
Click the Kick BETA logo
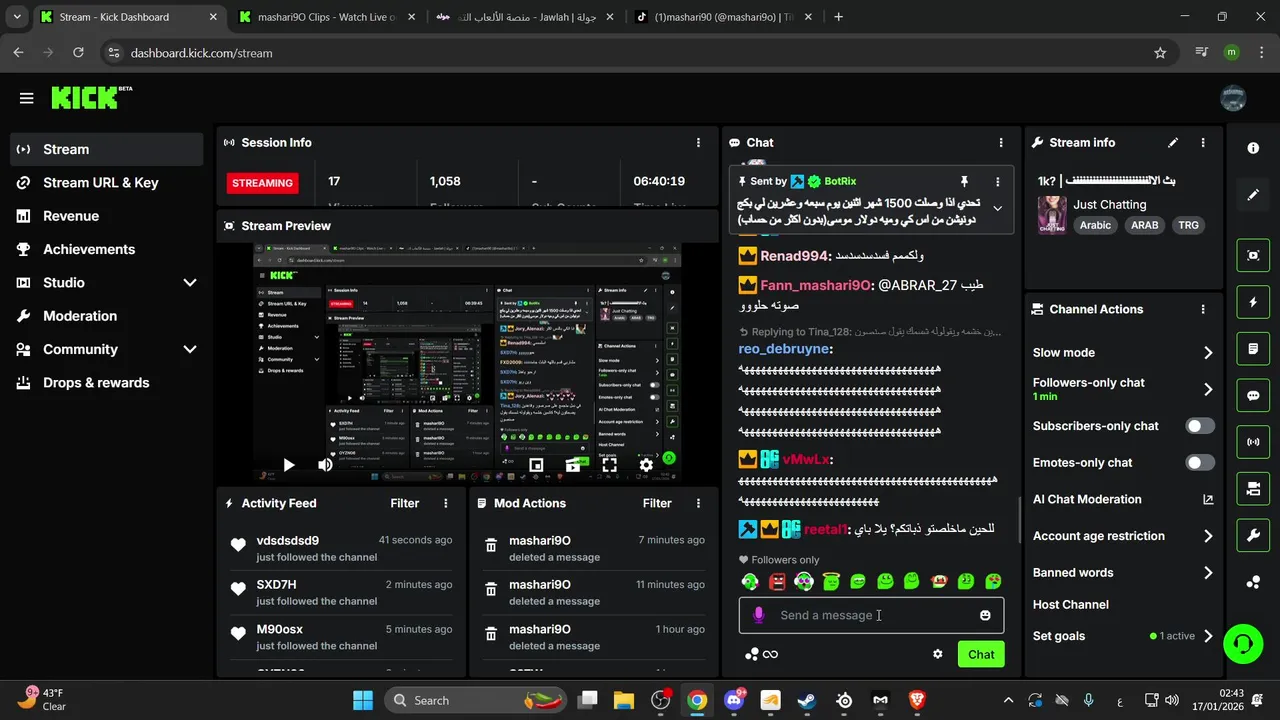(x=91, y=97)
